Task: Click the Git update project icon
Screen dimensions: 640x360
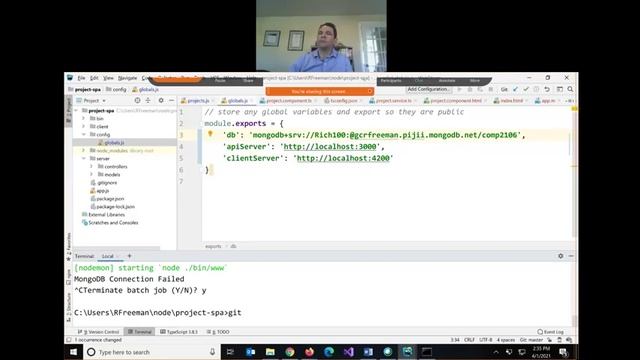Action: point(515,89)
